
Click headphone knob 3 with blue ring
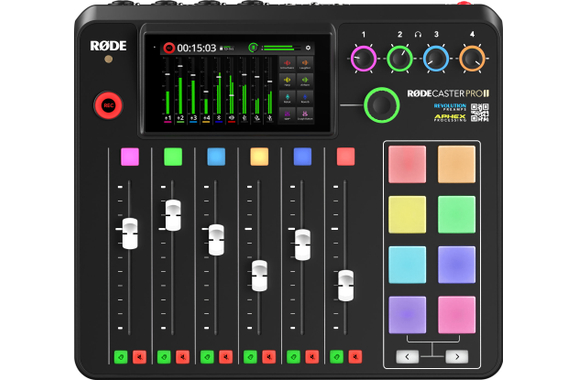[436, 58]
